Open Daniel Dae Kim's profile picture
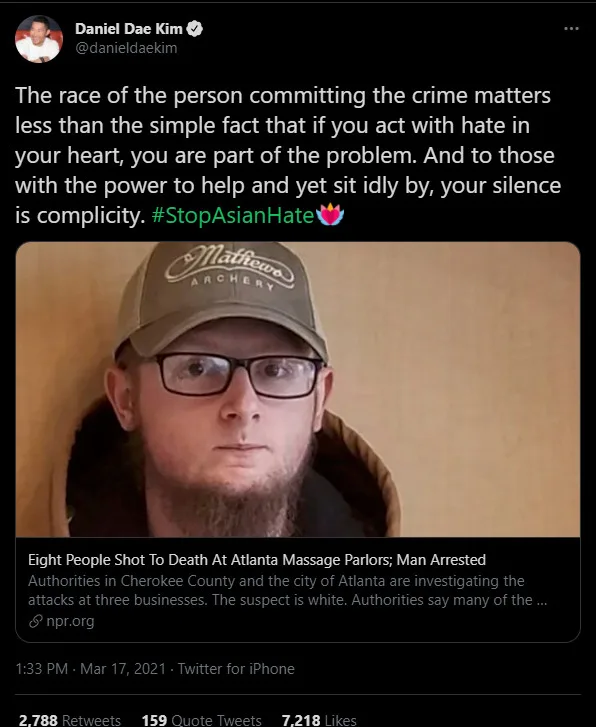 [38, 39]
